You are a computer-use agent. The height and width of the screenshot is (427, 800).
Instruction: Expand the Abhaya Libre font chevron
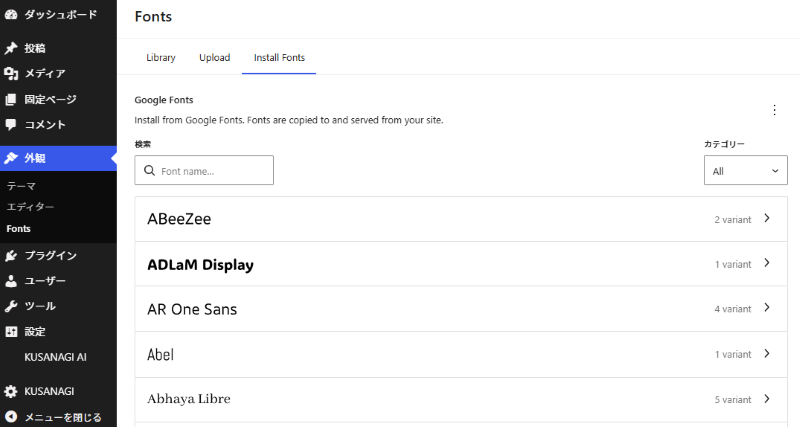766,399
